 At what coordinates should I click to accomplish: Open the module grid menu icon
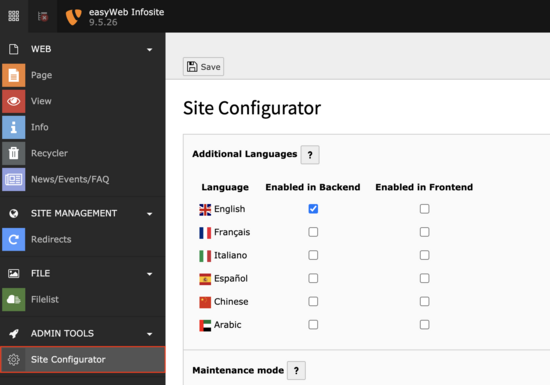point(14,16)
